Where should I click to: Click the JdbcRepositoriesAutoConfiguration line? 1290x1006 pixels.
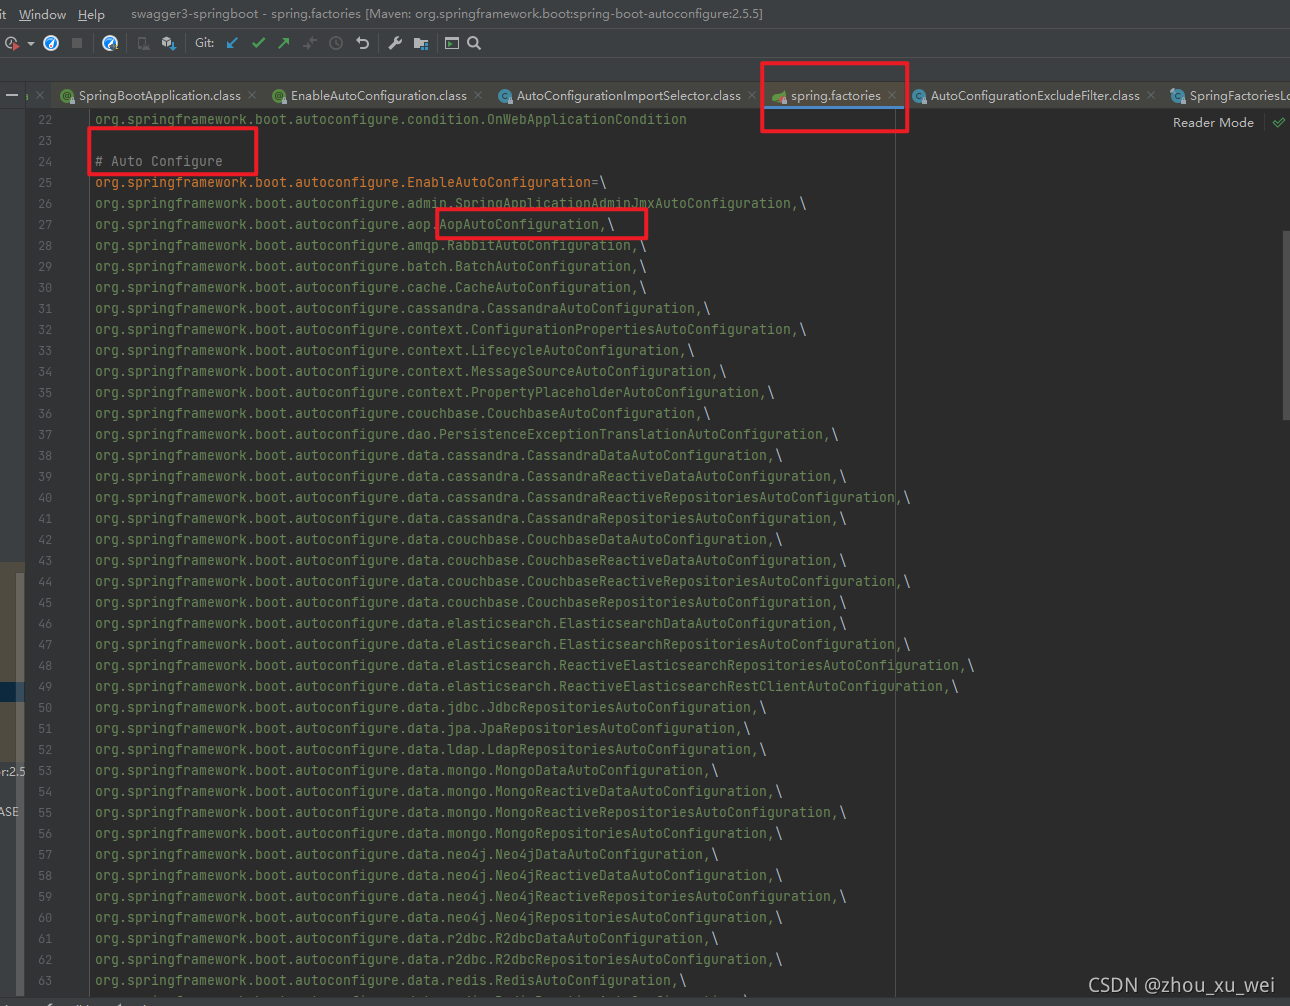click(x=431, y=708)
